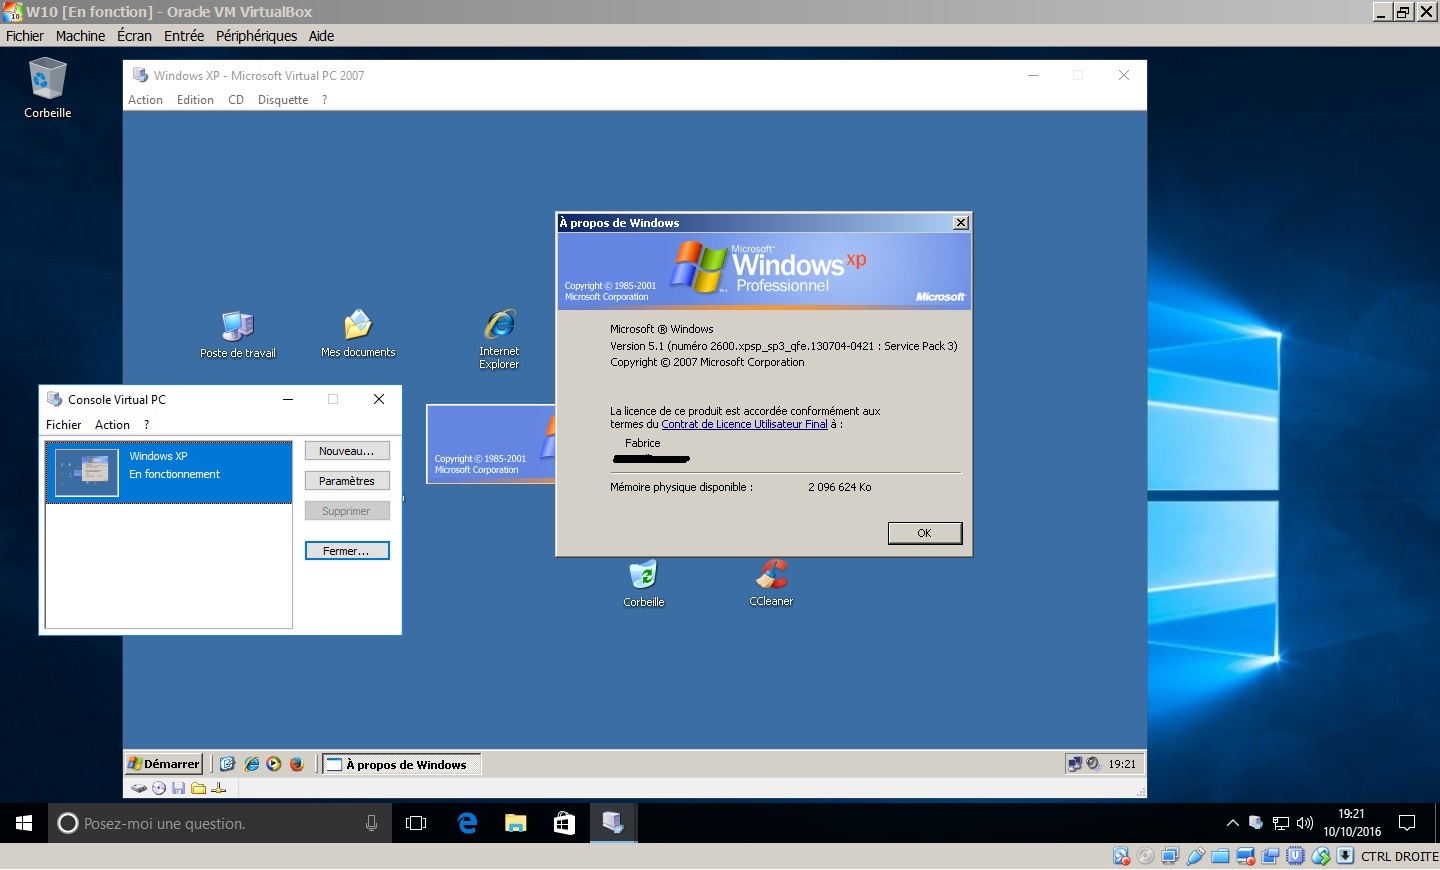Image resolution: width=1440 pixels, height=870 pixels.
Task: Click Microsoft Edge in Windows 10 taskbar
Action: click(x=467, y=823)
